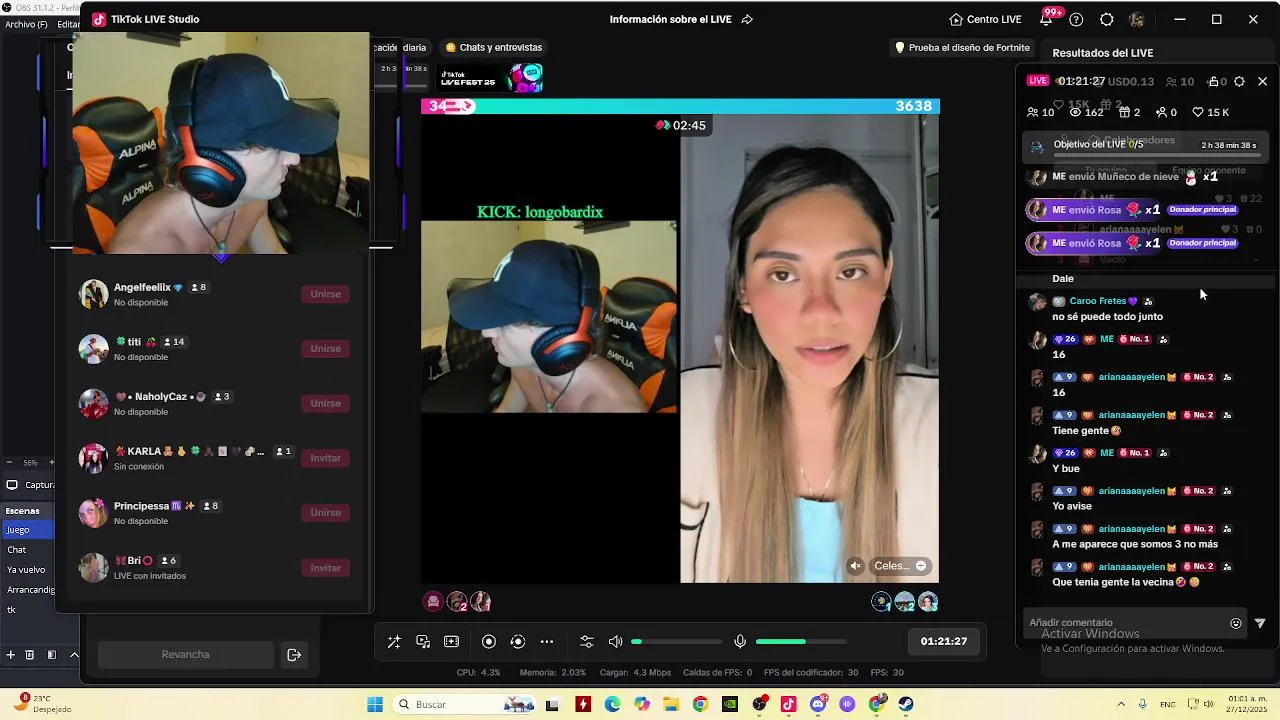This screenshot has width=1280, height=720.
Task: Open settings in the LIVE results panel
Action: [x=1239, y=81]
